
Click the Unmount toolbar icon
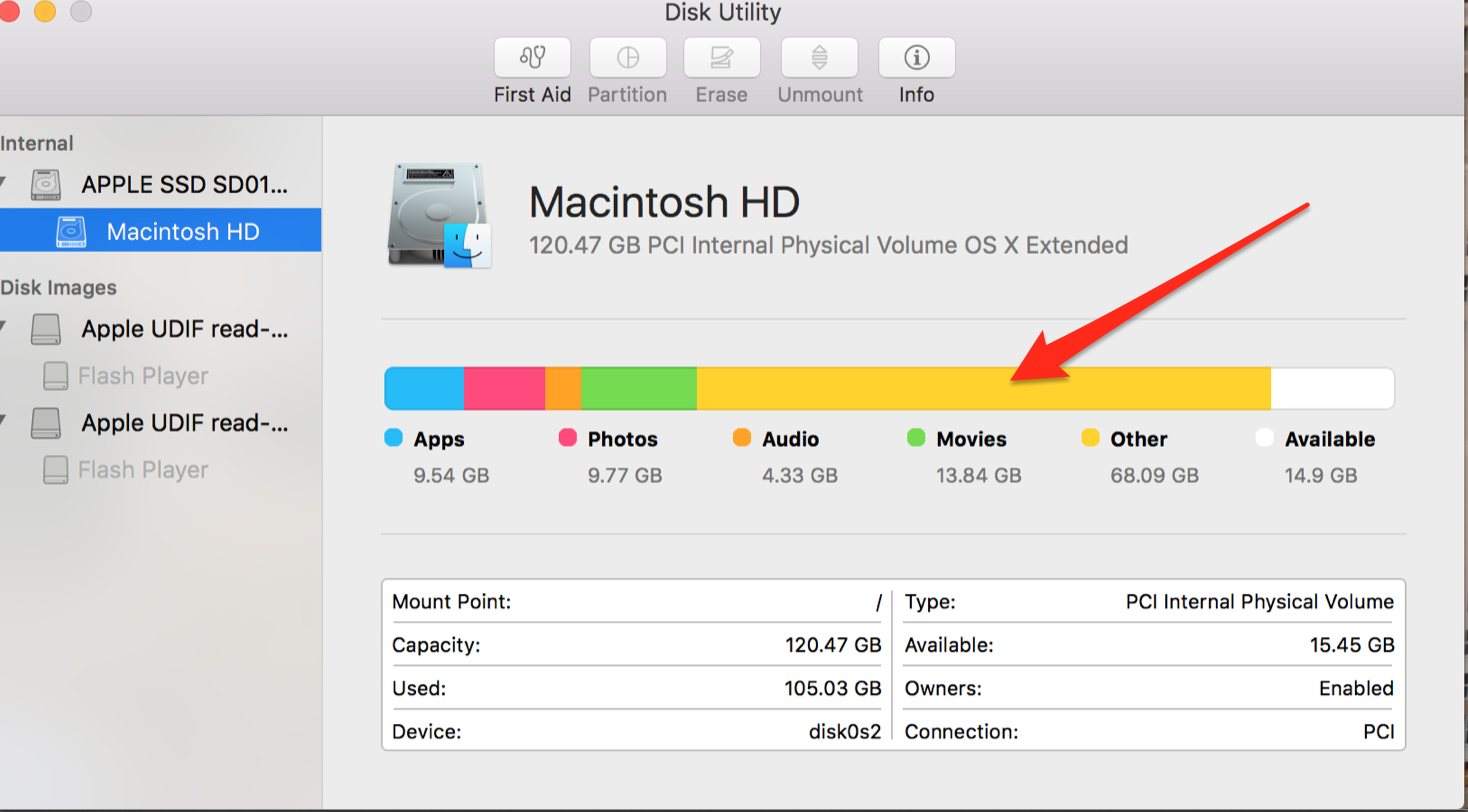[819, 58]
